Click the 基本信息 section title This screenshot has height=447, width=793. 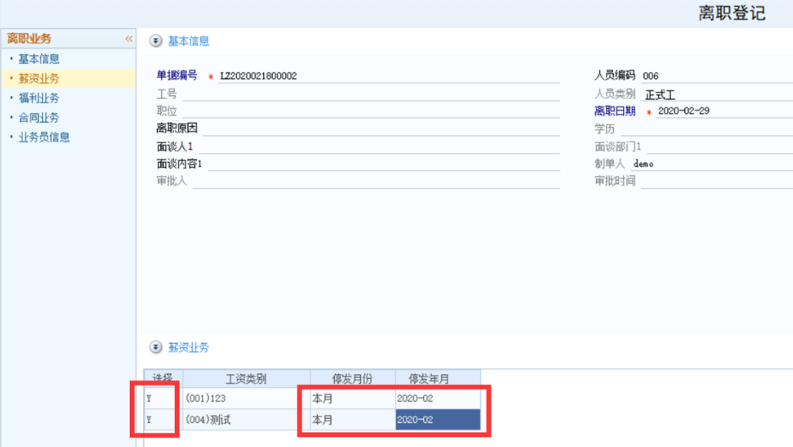pos(189,41)
